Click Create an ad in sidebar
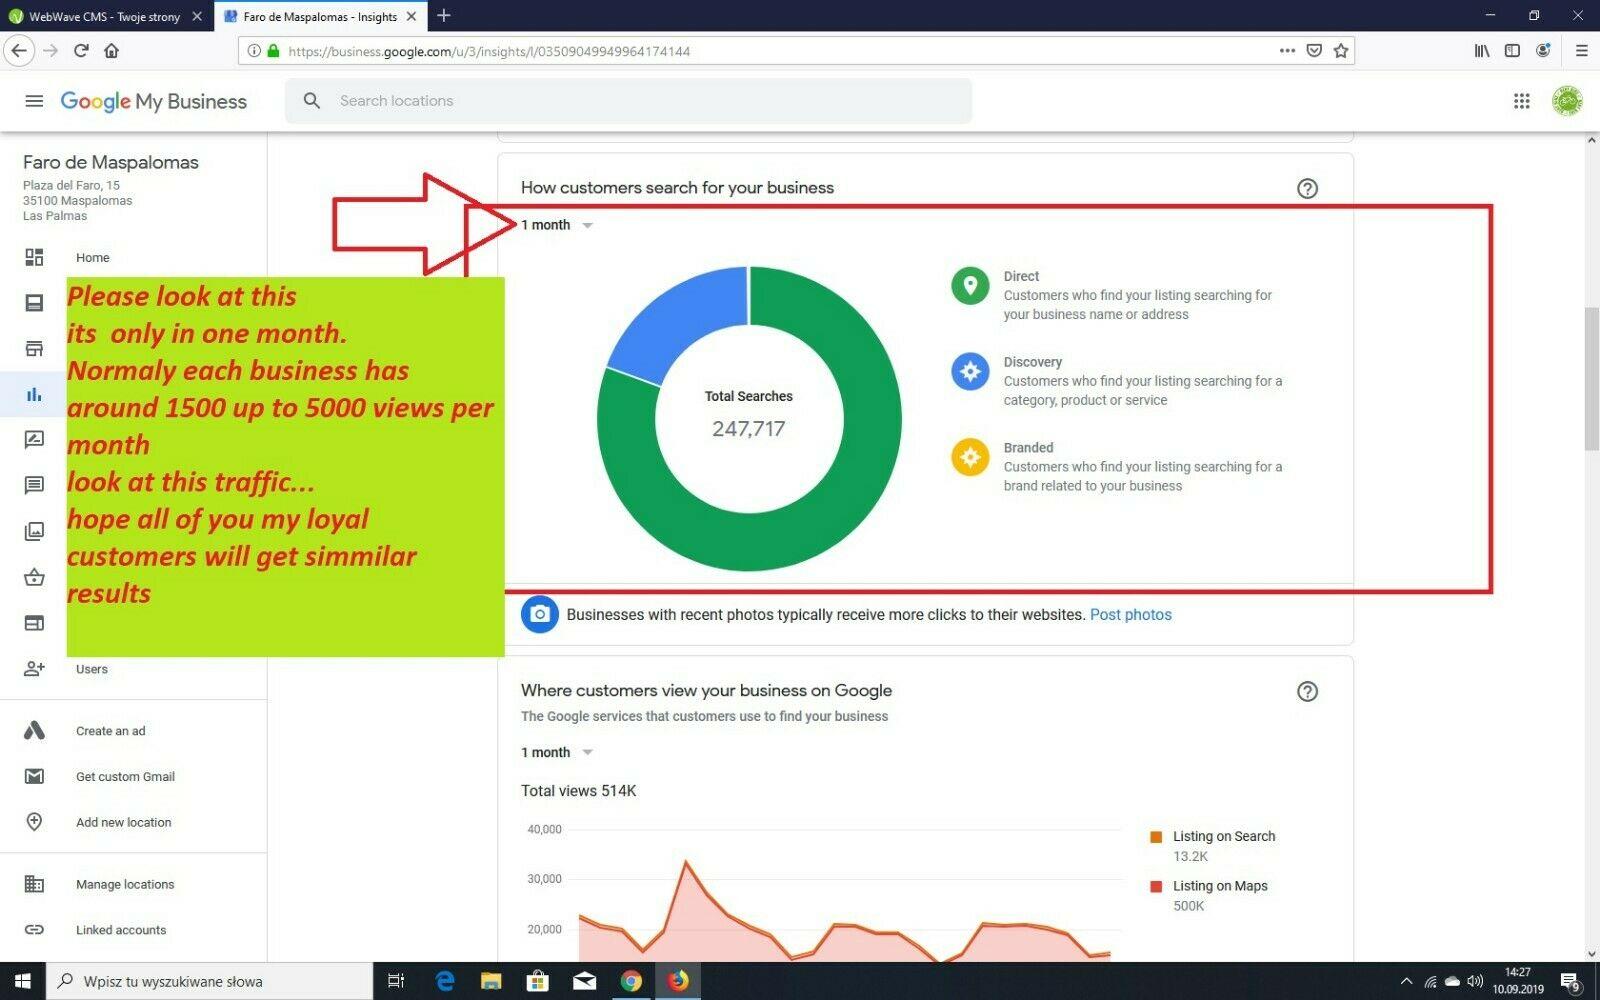 pos(110,730)
